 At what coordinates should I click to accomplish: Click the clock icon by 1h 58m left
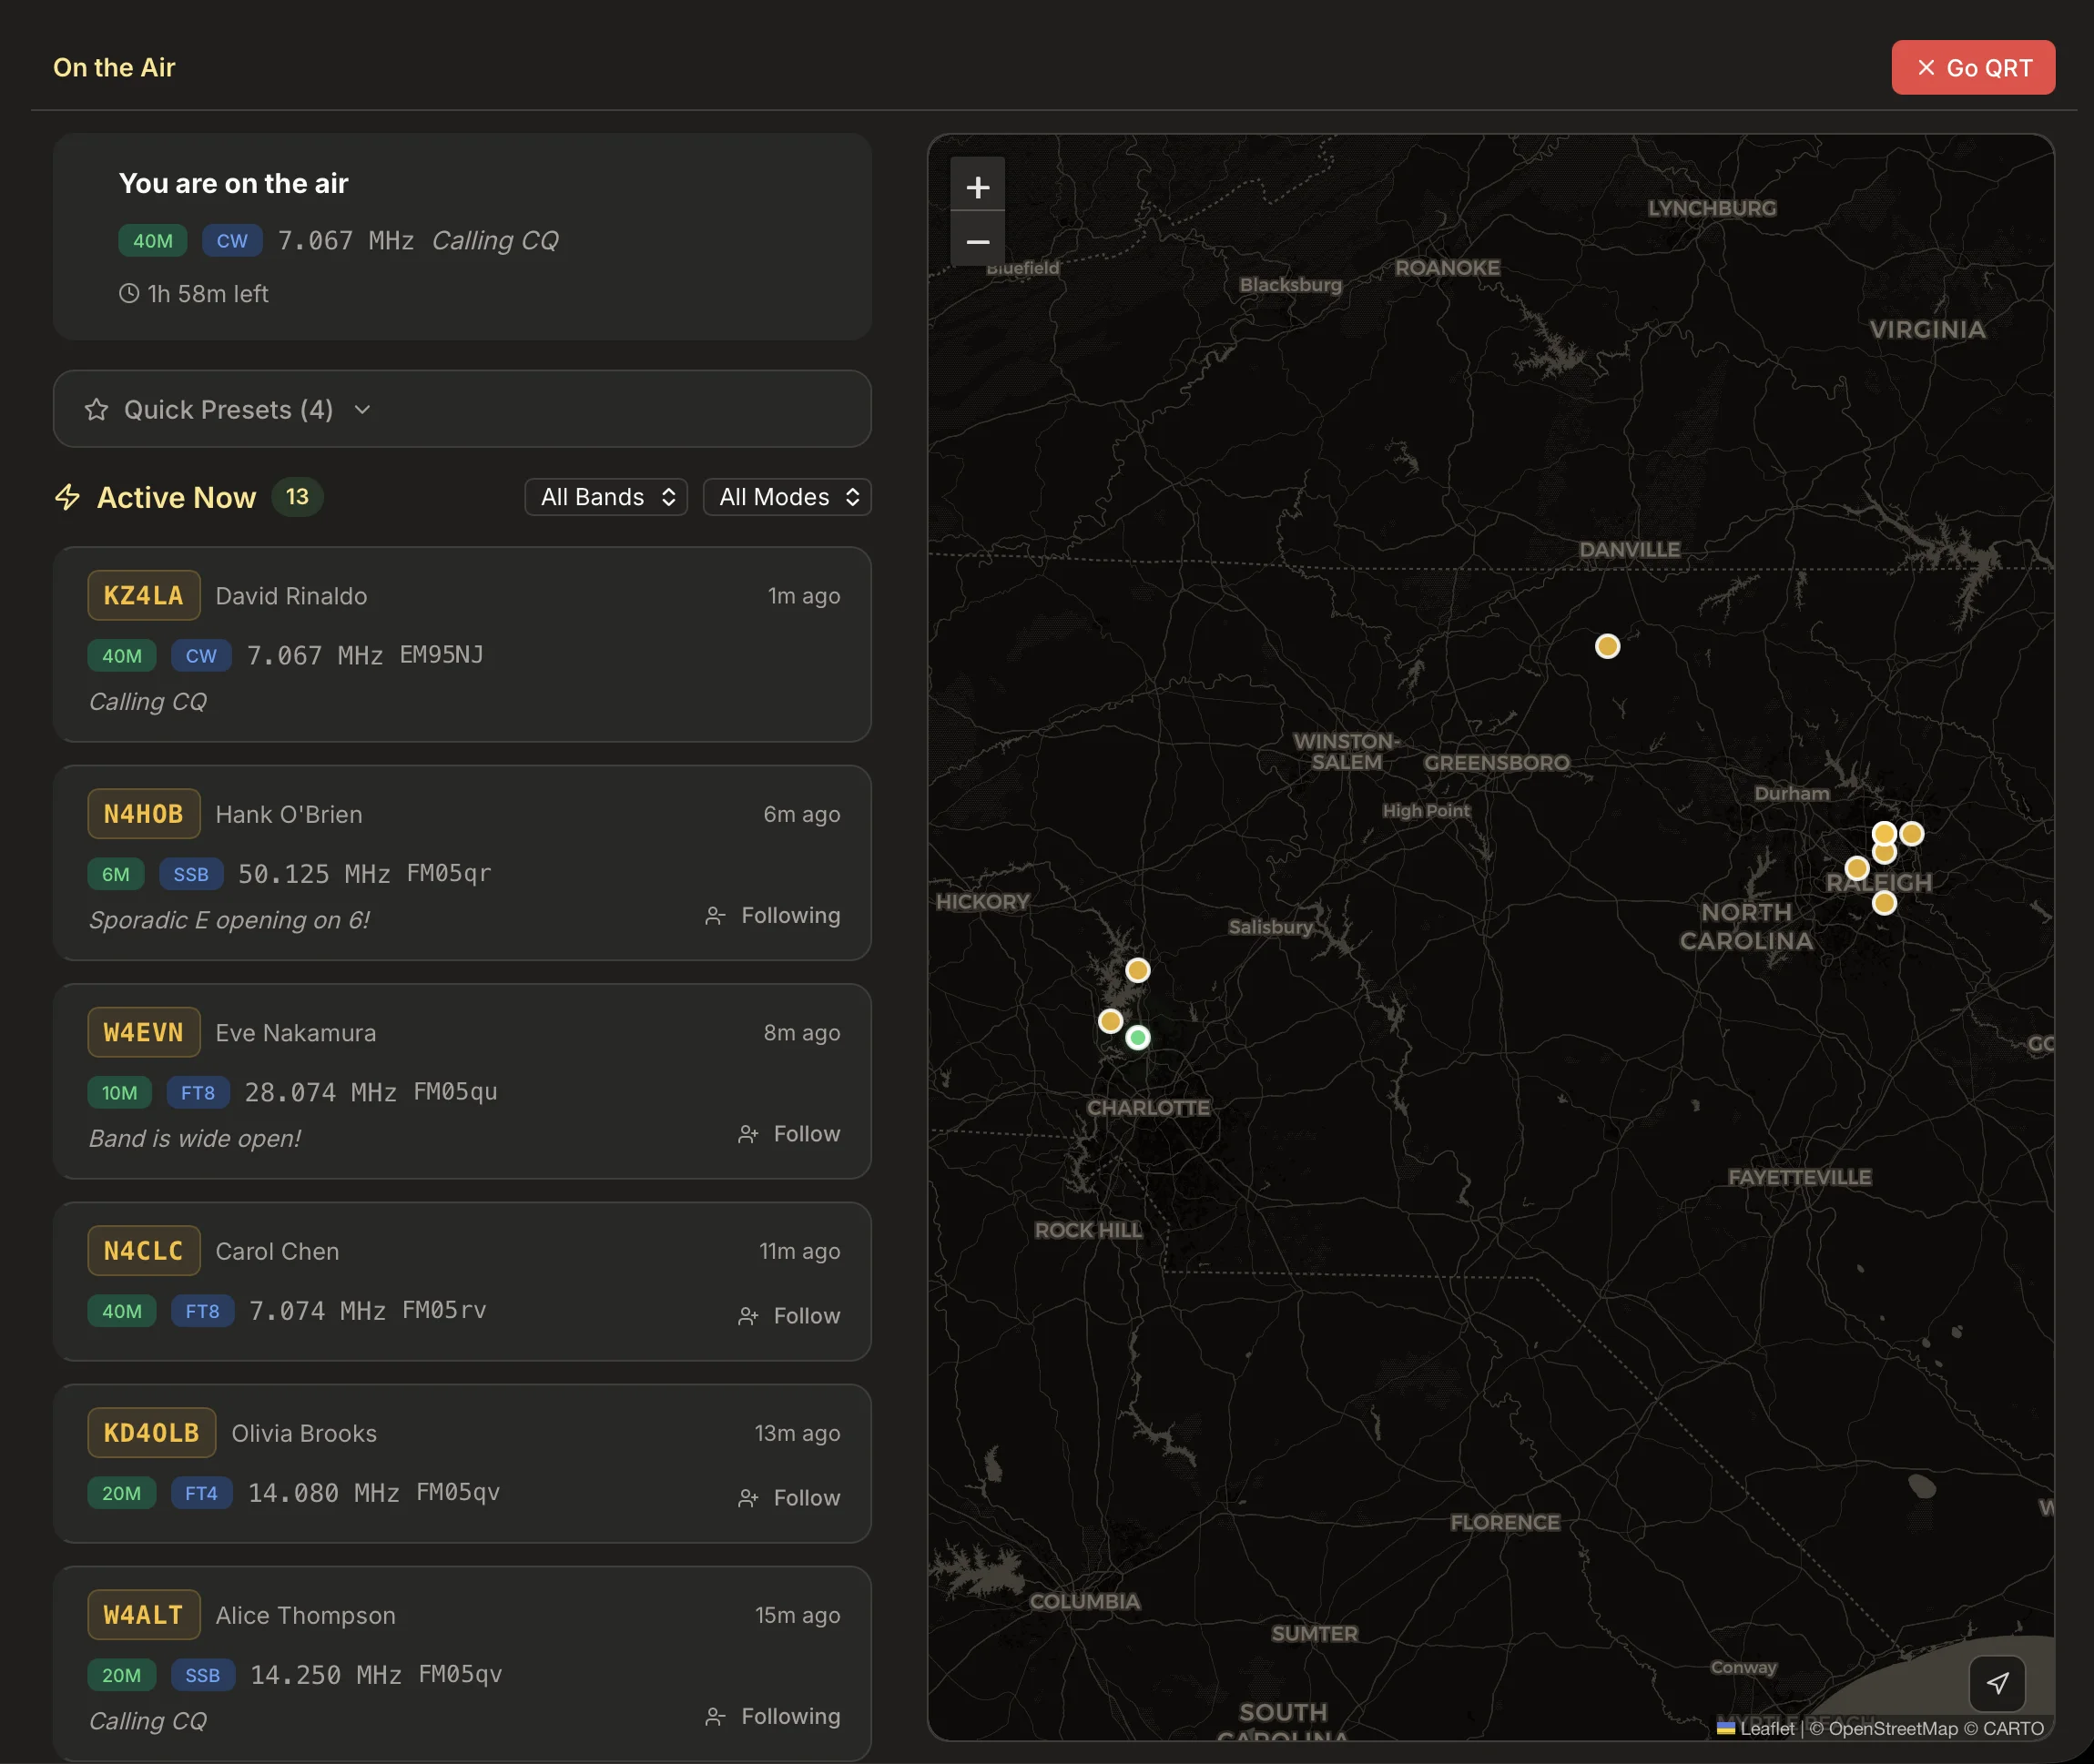pyautogui.click(x=129, y=293)
